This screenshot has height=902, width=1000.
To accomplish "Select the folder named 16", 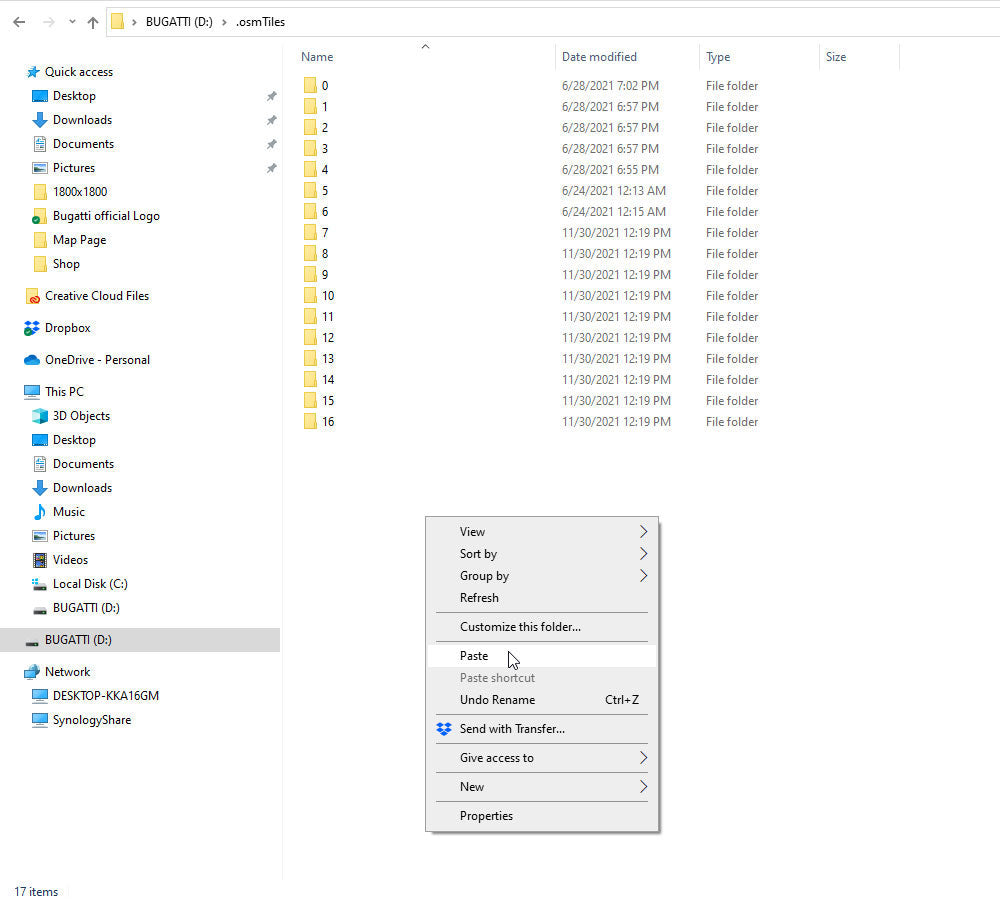I will pos(328,422).
